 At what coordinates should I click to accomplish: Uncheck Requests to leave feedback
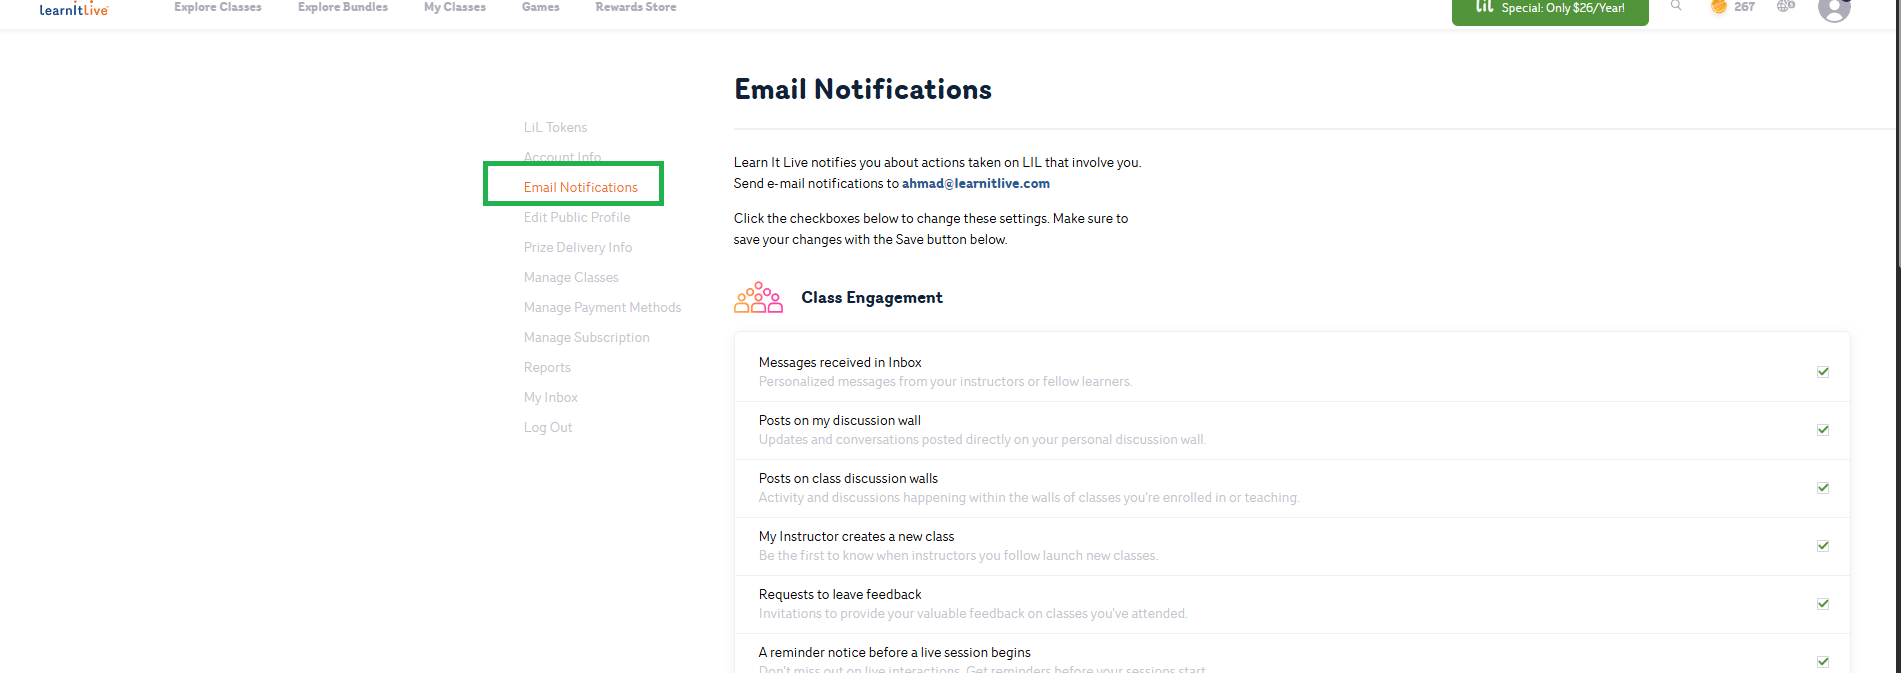(x=1823, y=604)
